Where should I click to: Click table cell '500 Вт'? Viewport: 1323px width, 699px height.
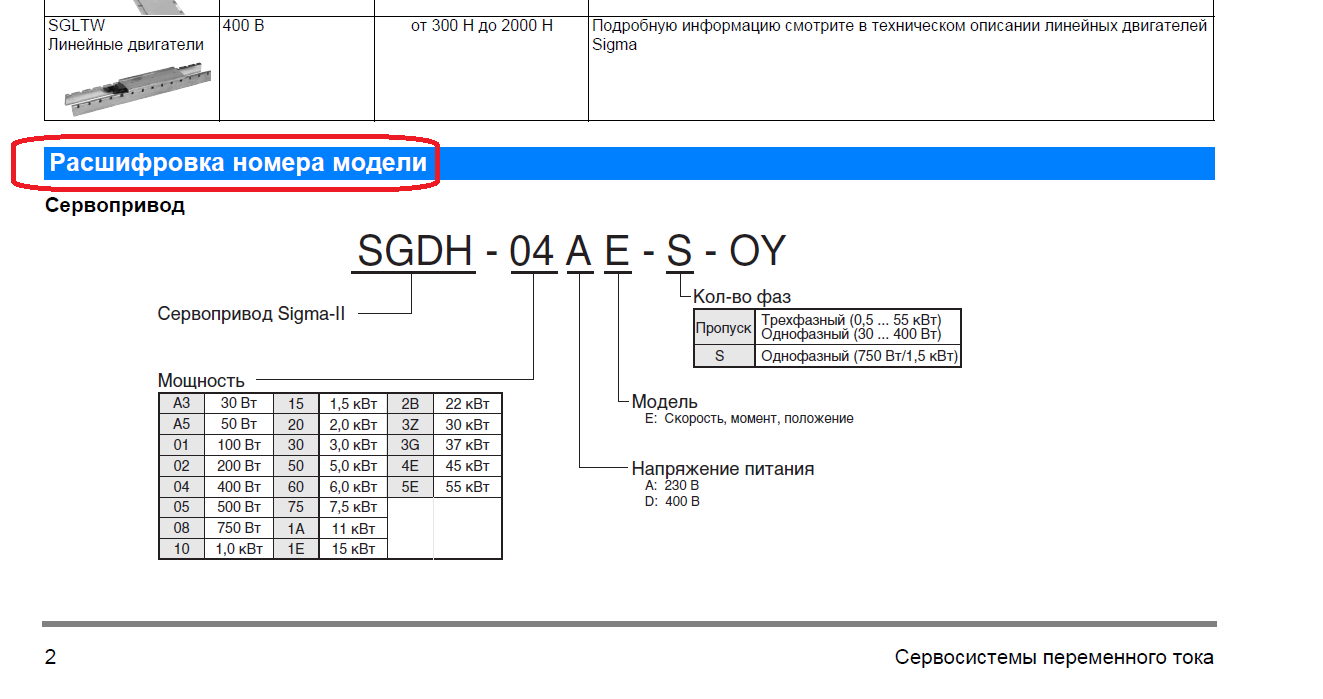[x=240, y=507]
